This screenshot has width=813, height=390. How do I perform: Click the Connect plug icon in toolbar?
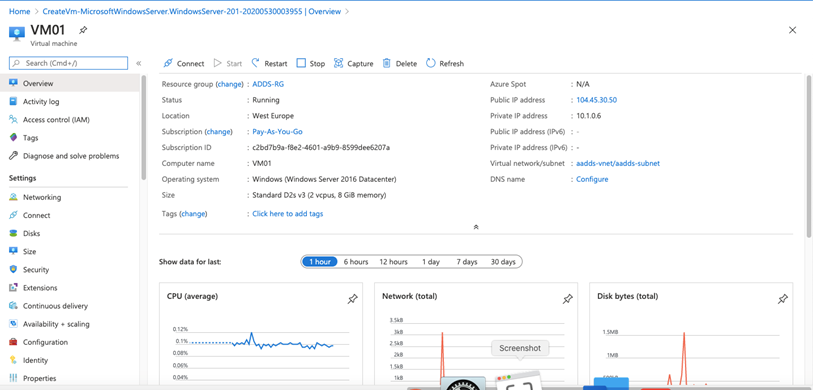tap(167, 63)
